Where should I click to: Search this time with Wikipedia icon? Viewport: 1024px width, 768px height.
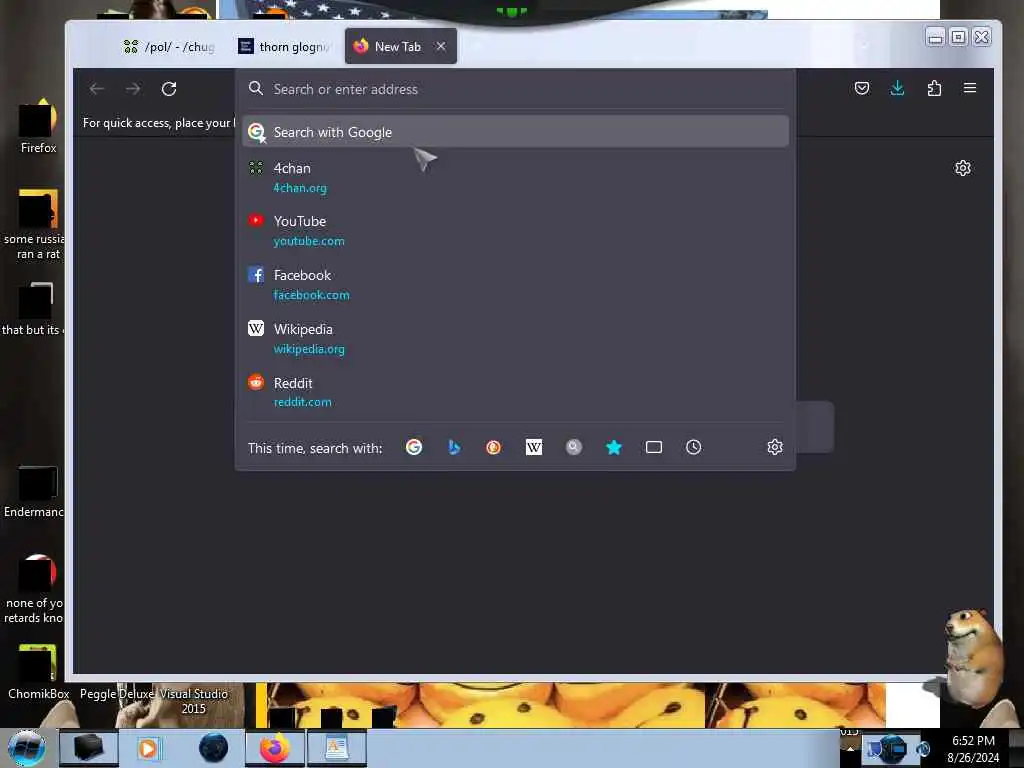(534, 447)
